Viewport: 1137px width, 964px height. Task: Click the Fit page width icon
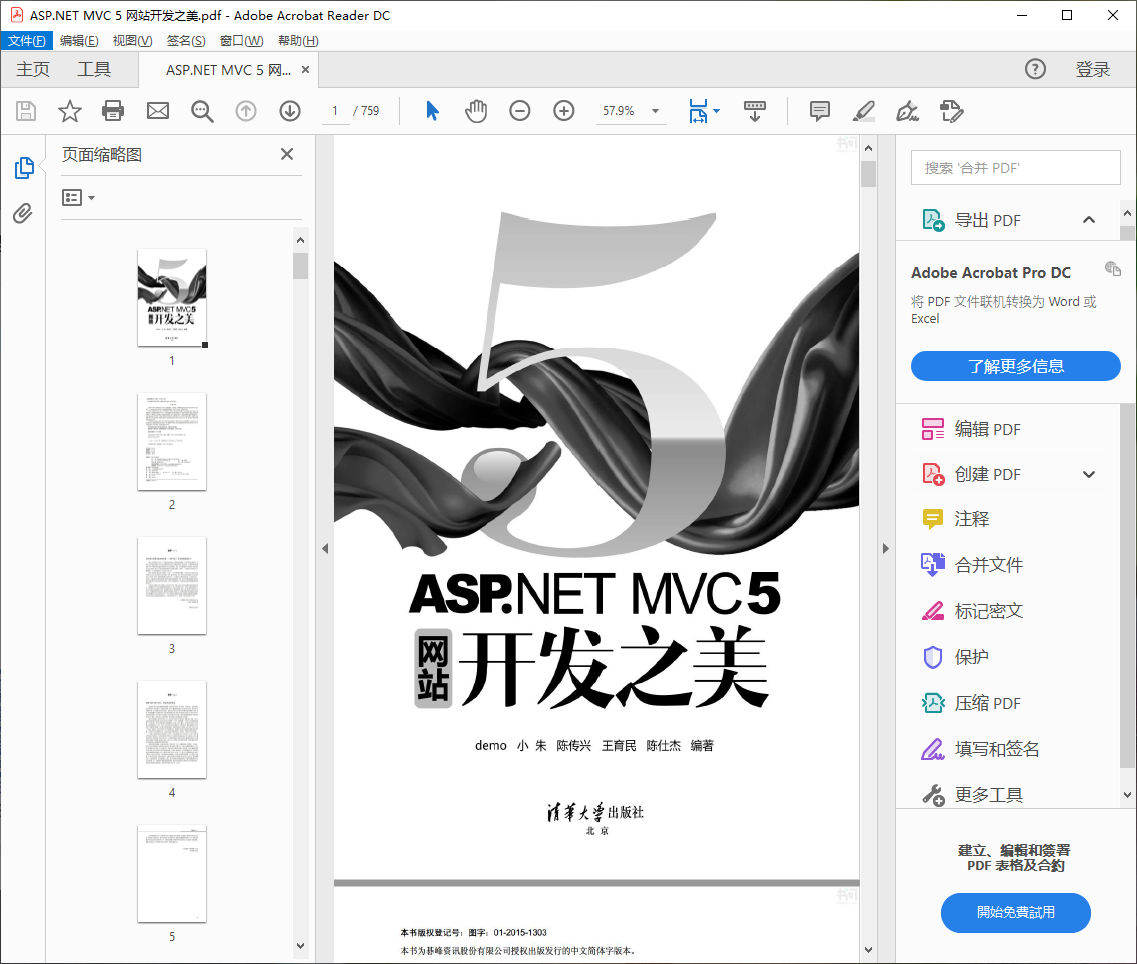pyautogui.click(x=698, y=111)
